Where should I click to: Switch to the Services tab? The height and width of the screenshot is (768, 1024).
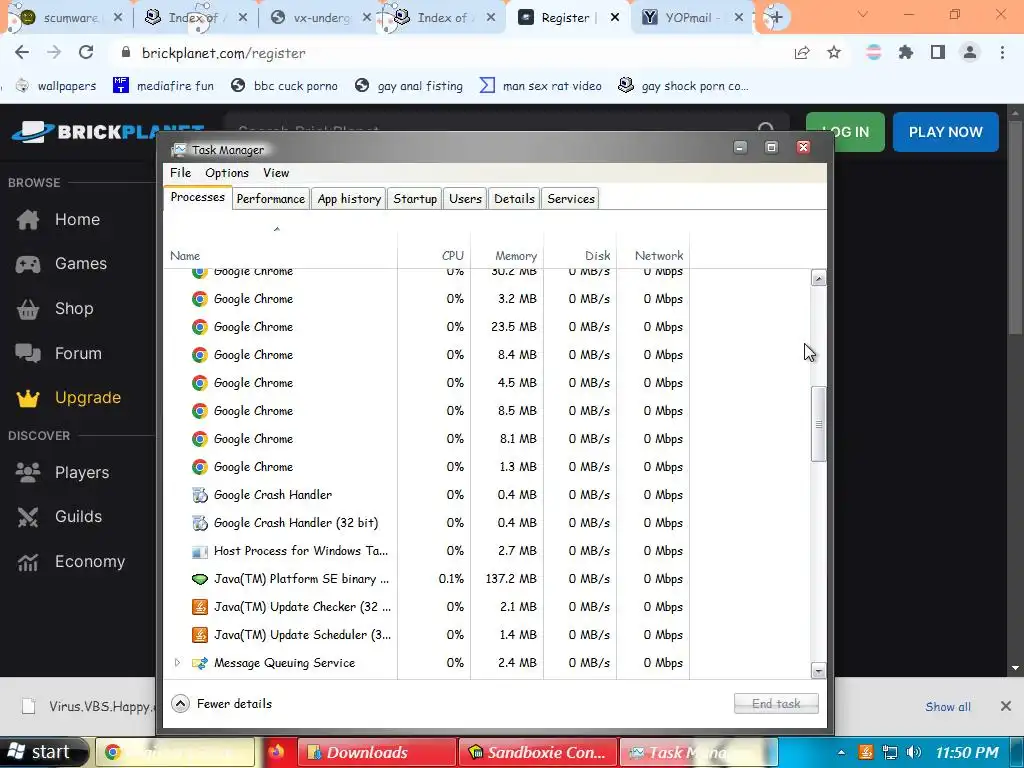pyautogui.click(x=571, y=199)
